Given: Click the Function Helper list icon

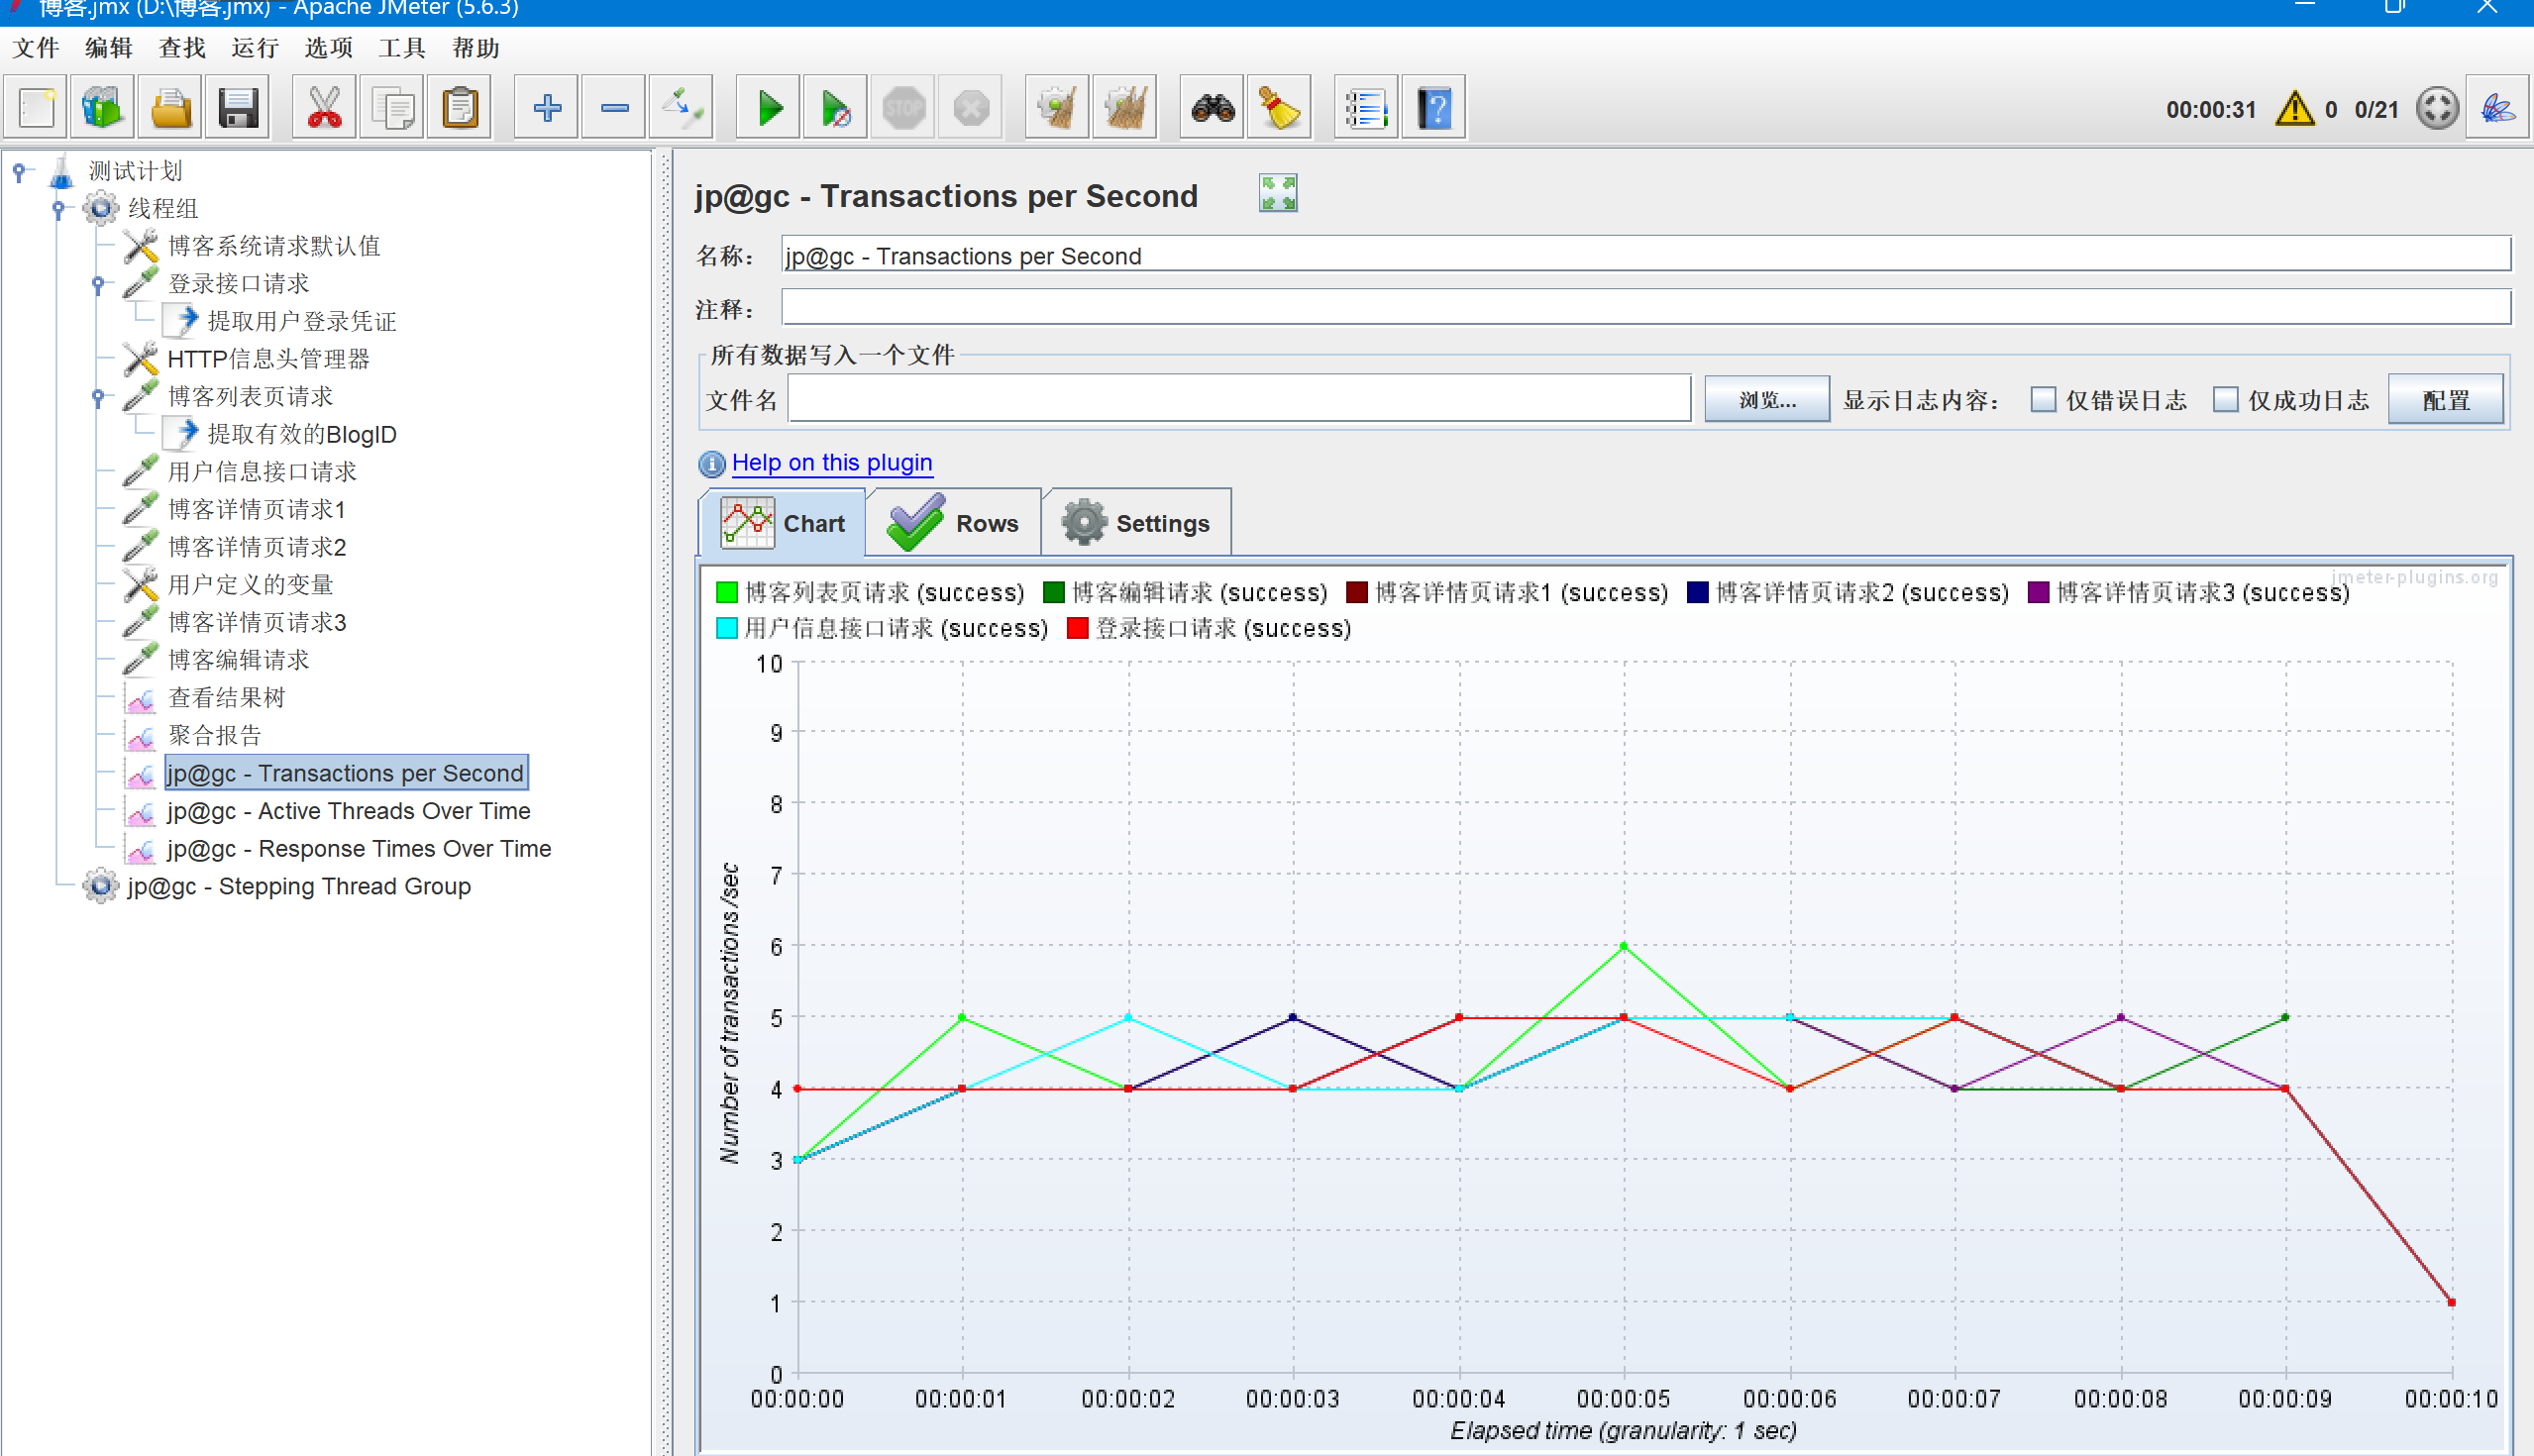Looking at the screenshot, I should point(1366,108).
